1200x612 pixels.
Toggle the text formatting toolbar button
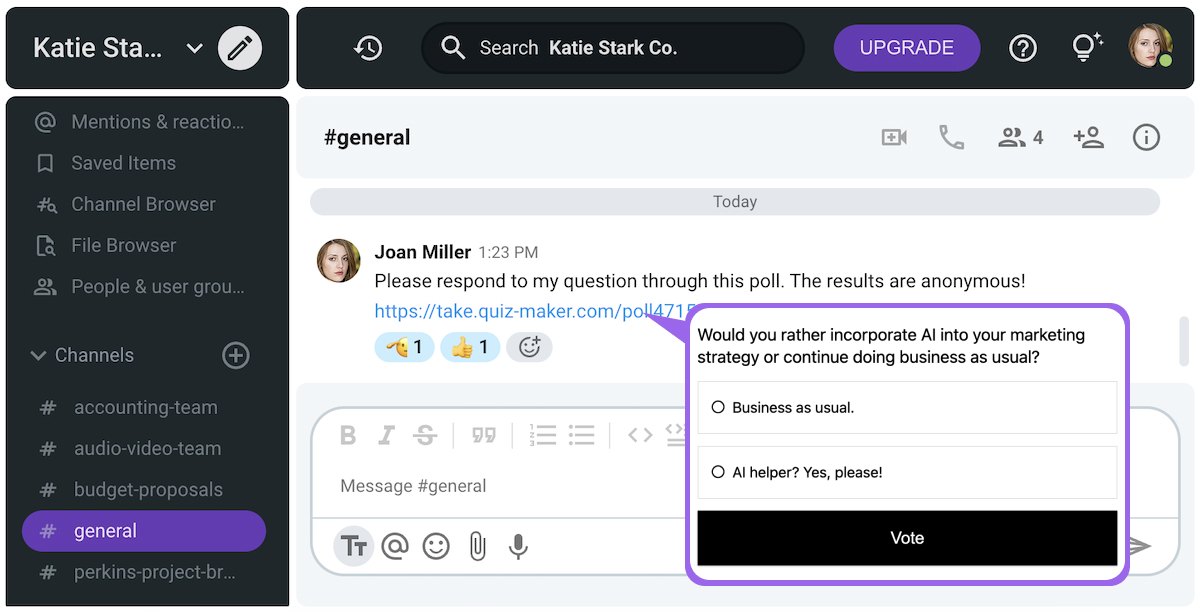[353, 546]
